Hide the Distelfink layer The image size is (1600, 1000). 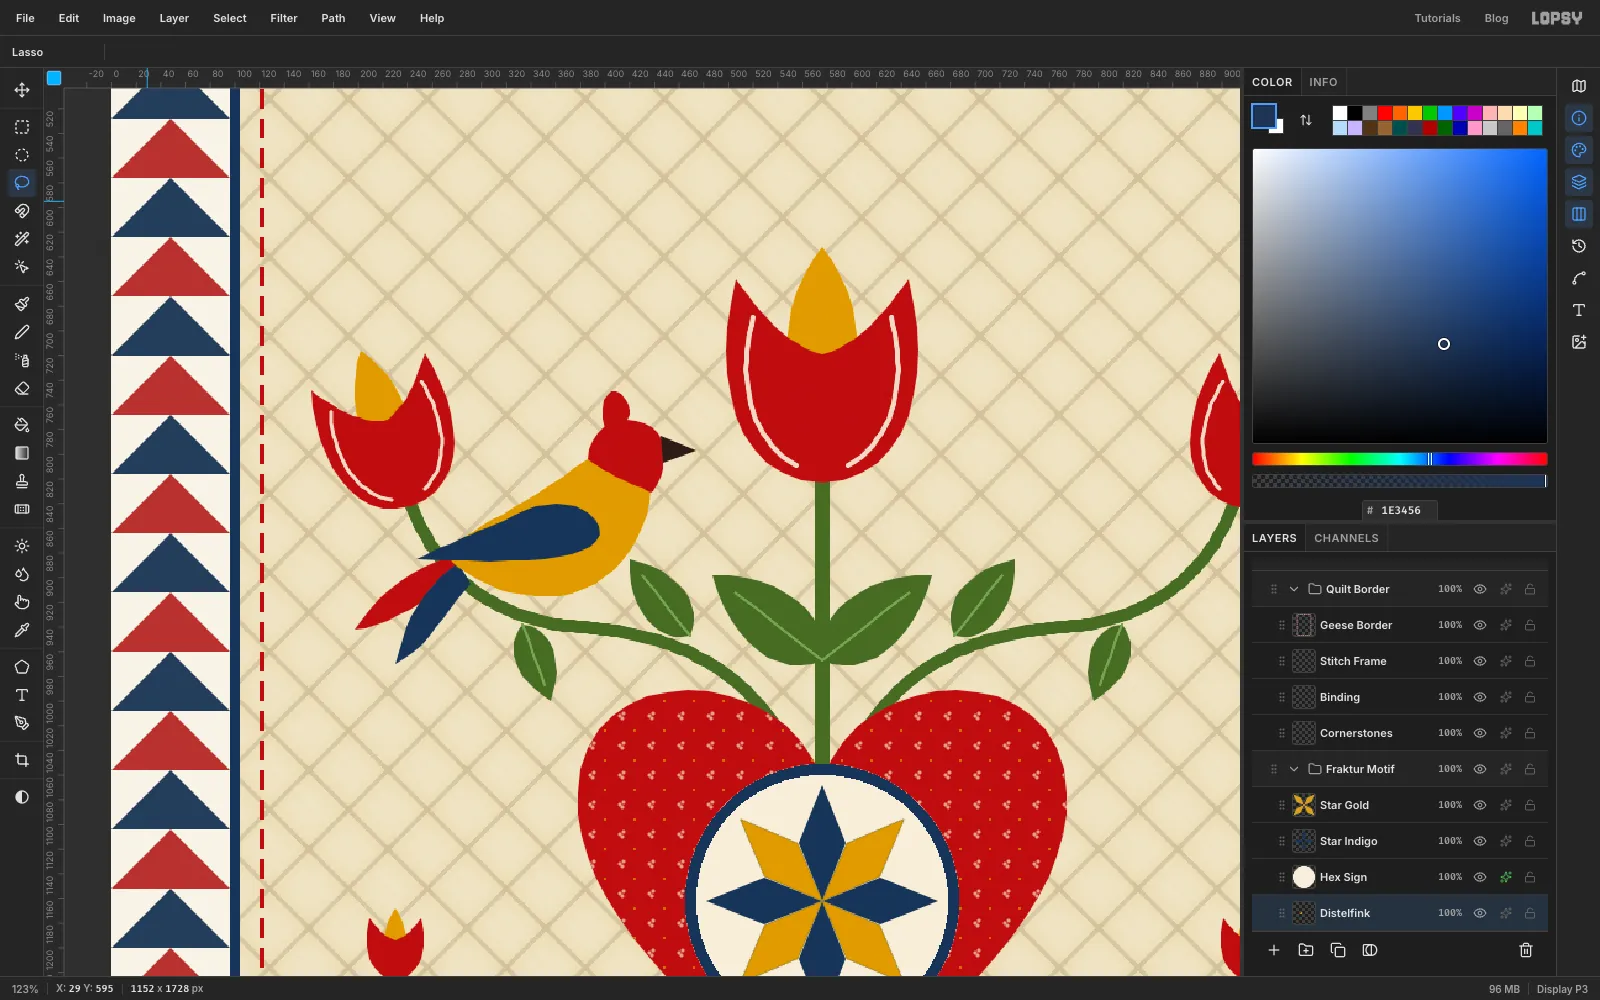[x=1480, y=913]
